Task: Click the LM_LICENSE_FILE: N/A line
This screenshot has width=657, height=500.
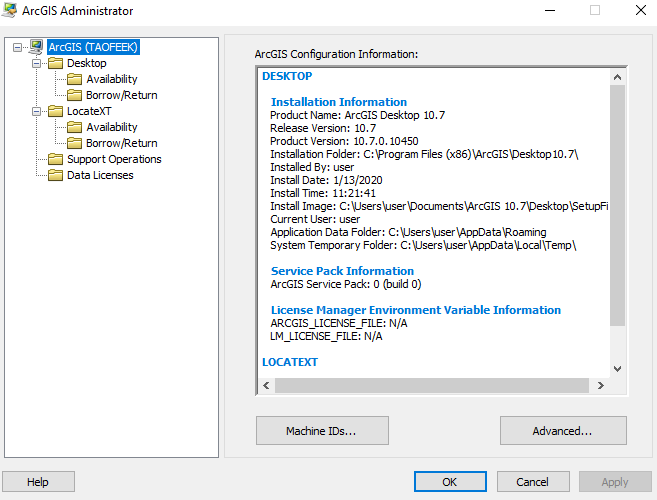Action: click(x=326, y=336)
